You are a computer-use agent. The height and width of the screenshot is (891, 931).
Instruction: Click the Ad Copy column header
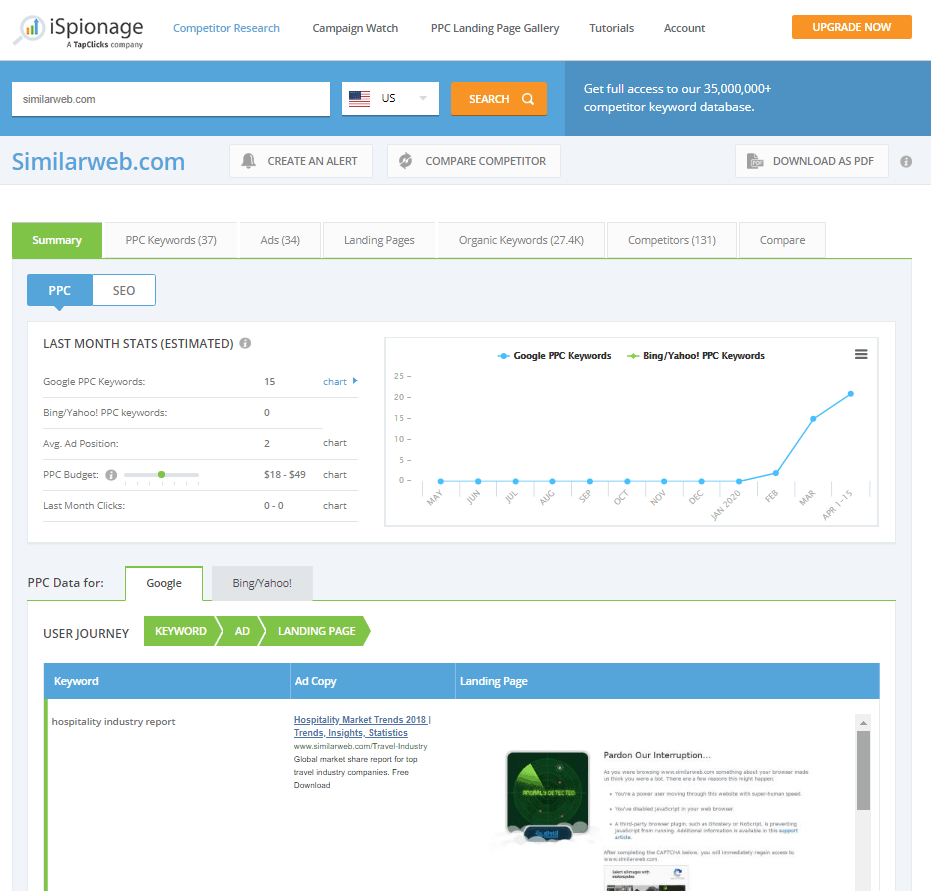click(x=373, y=681)
